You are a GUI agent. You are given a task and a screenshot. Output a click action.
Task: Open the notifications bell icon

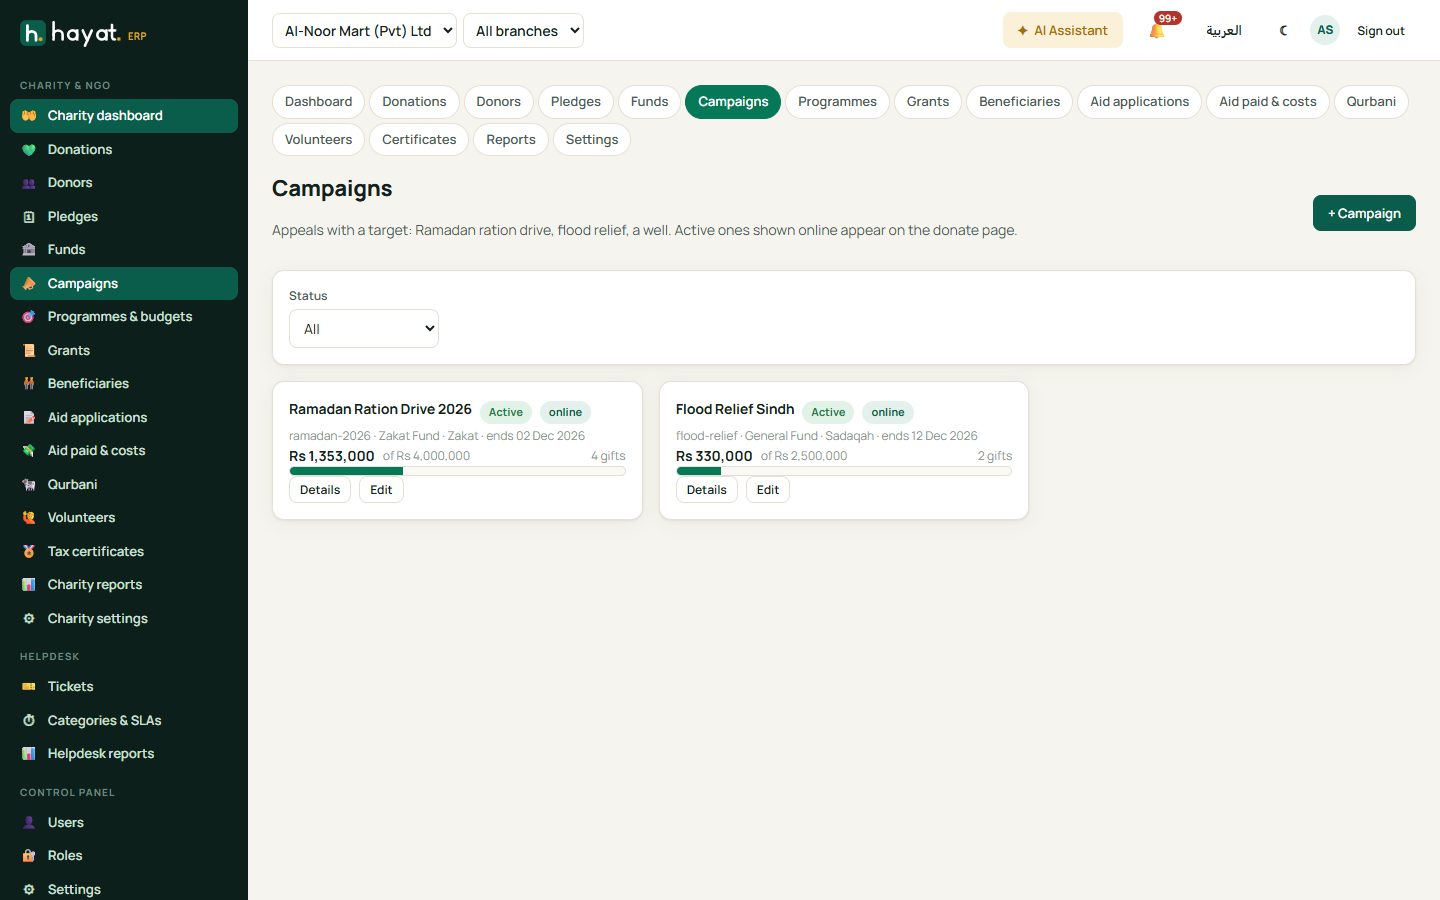[x=1157, y=31]
